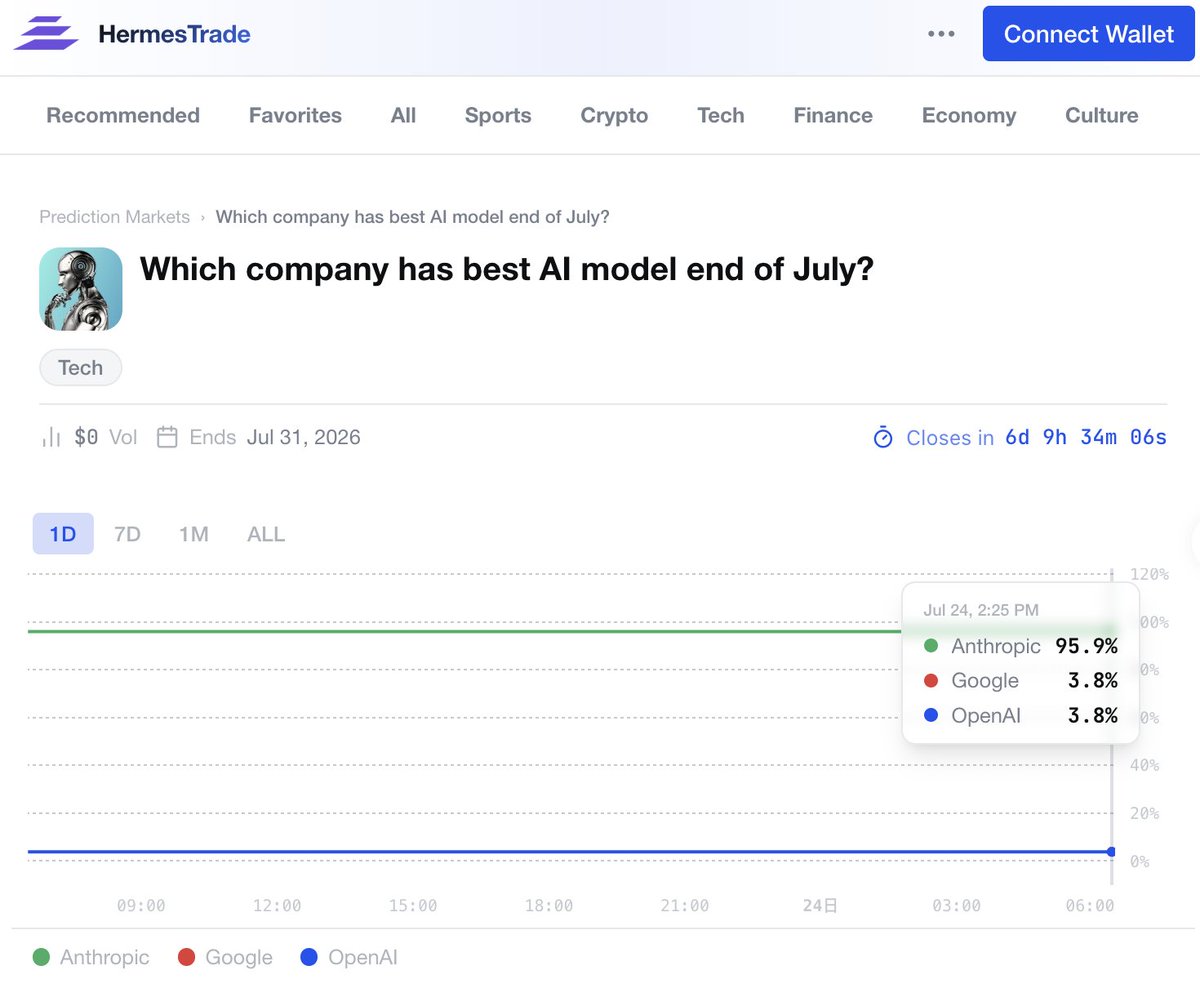This screenshot has height=988, width=1200.
Task: Select the 1D chart range
Action: pyautogui.click(x=63, y=534)
